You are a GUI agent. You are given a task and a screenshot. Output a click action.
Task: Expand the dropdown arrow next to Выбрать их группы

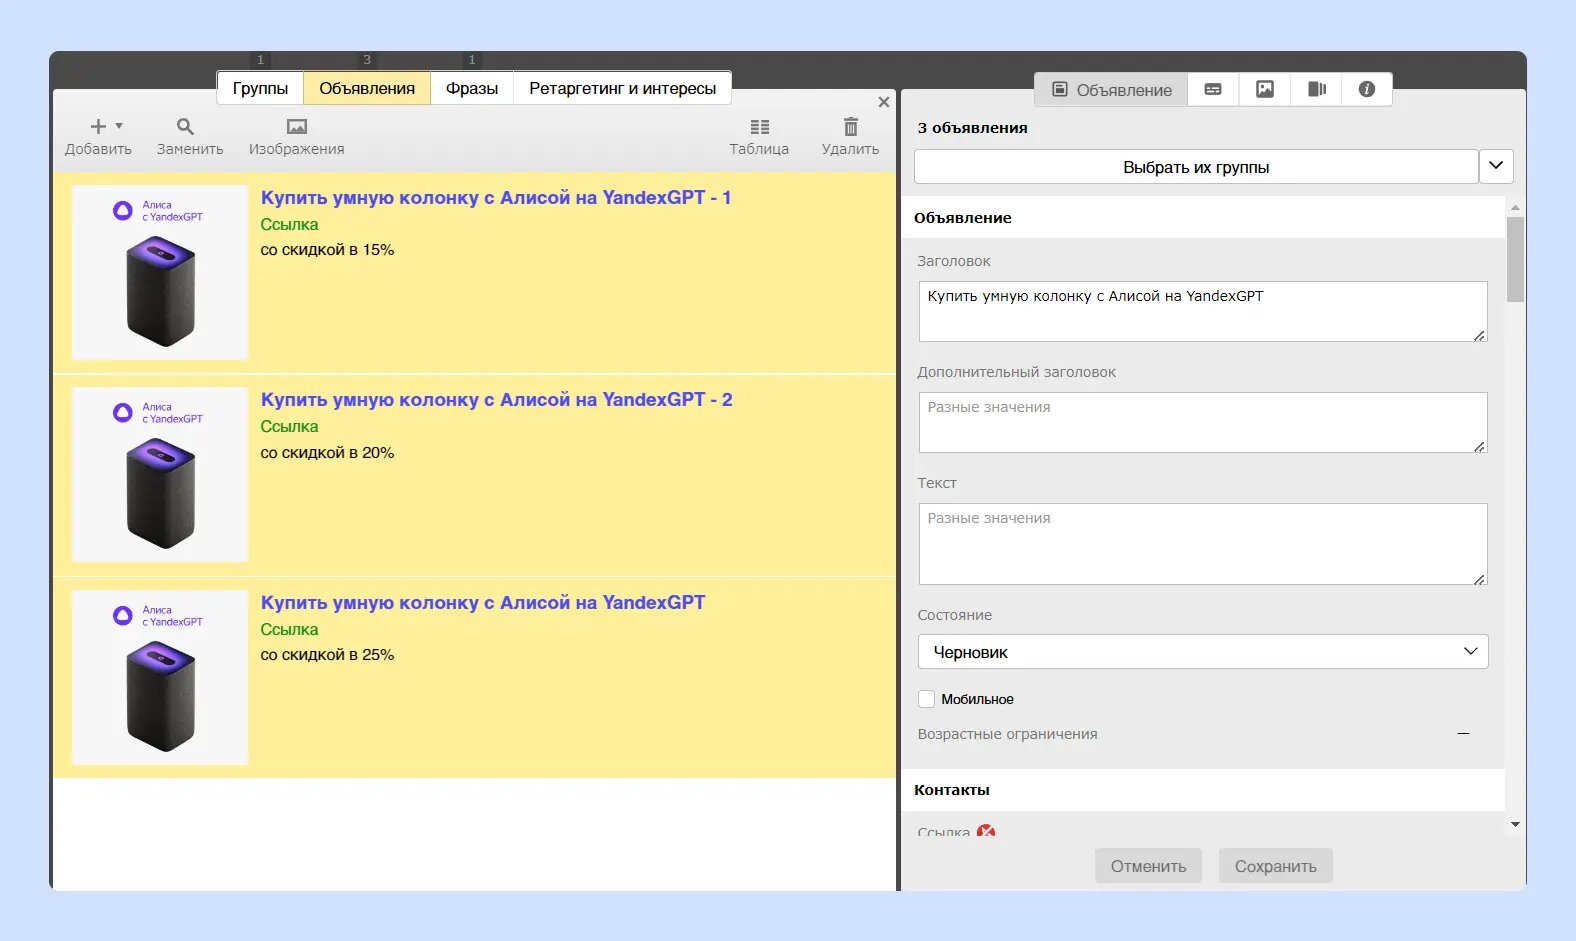pyautogui.click(x=1496, y=166)
